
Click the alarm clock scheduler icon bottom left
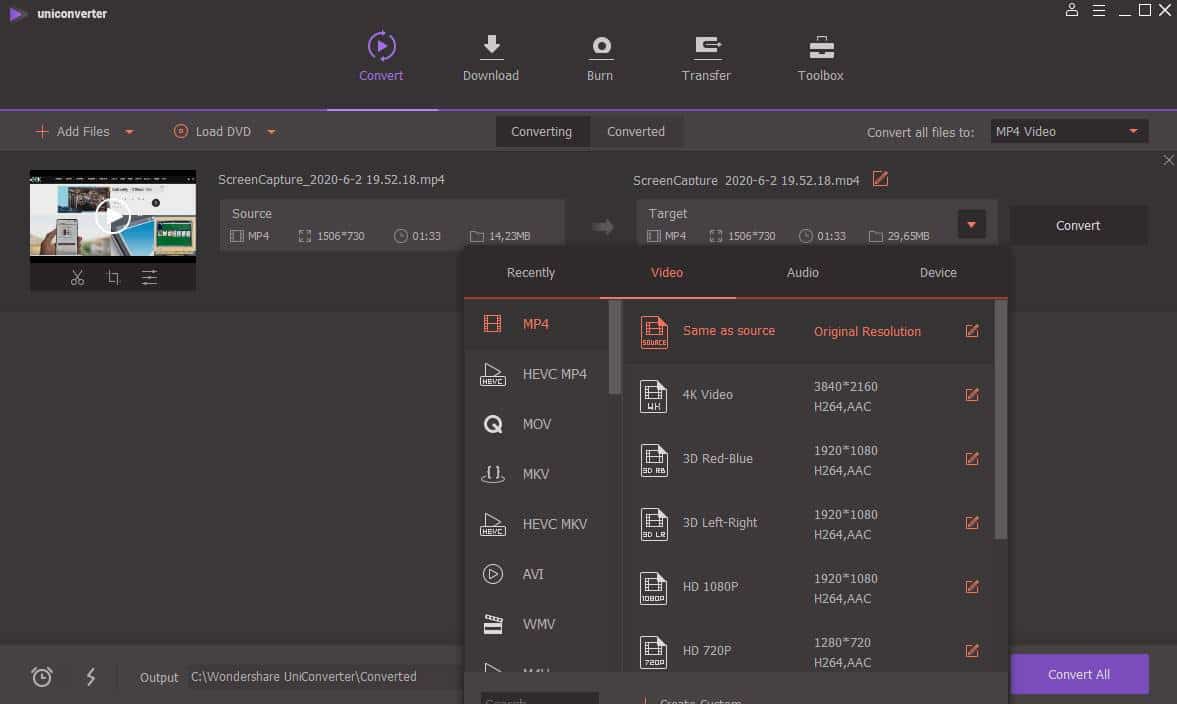41,677
